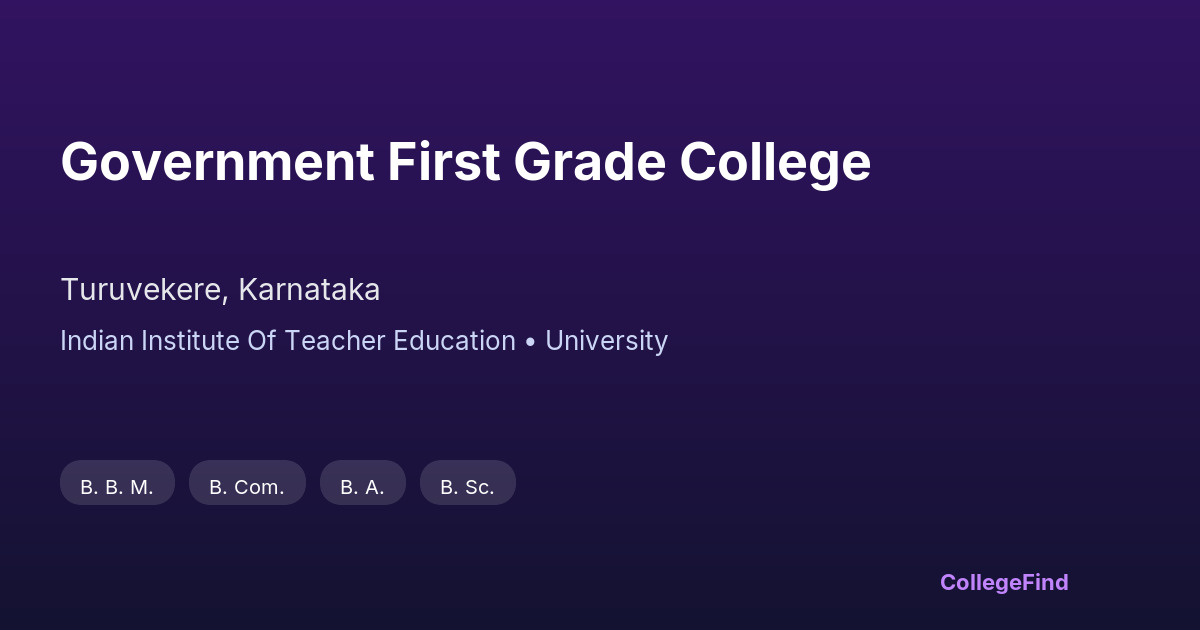The height and width of the screenshot is (630, 1200).
Task: Click the word Government in the heading
Action: click(216, 162)
